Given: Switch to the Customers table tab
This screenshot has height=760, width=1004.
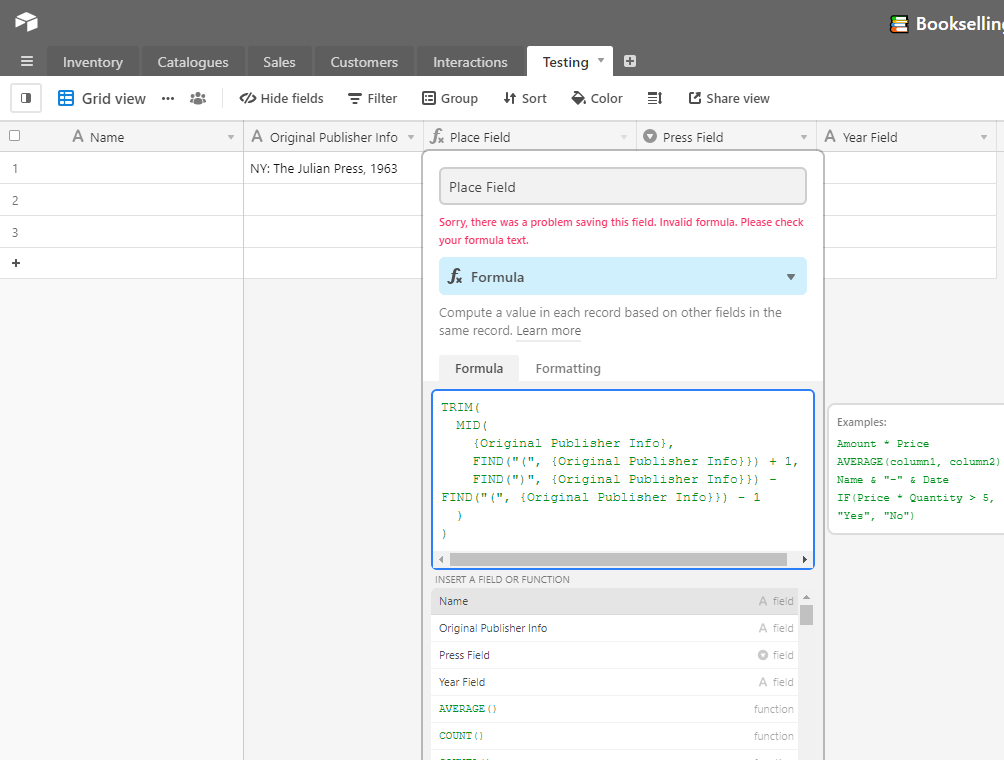Looking at the screenshot, I should (x=364, y=62).
